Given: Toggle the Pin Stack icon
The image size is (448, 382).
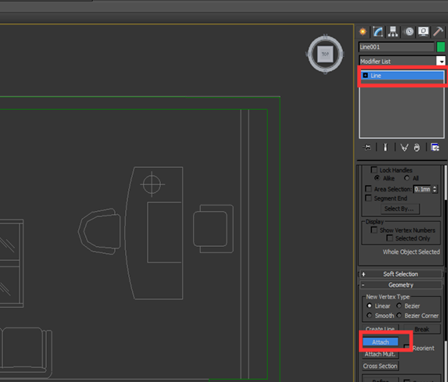Looking at the screenshot, I should [367, 147].
